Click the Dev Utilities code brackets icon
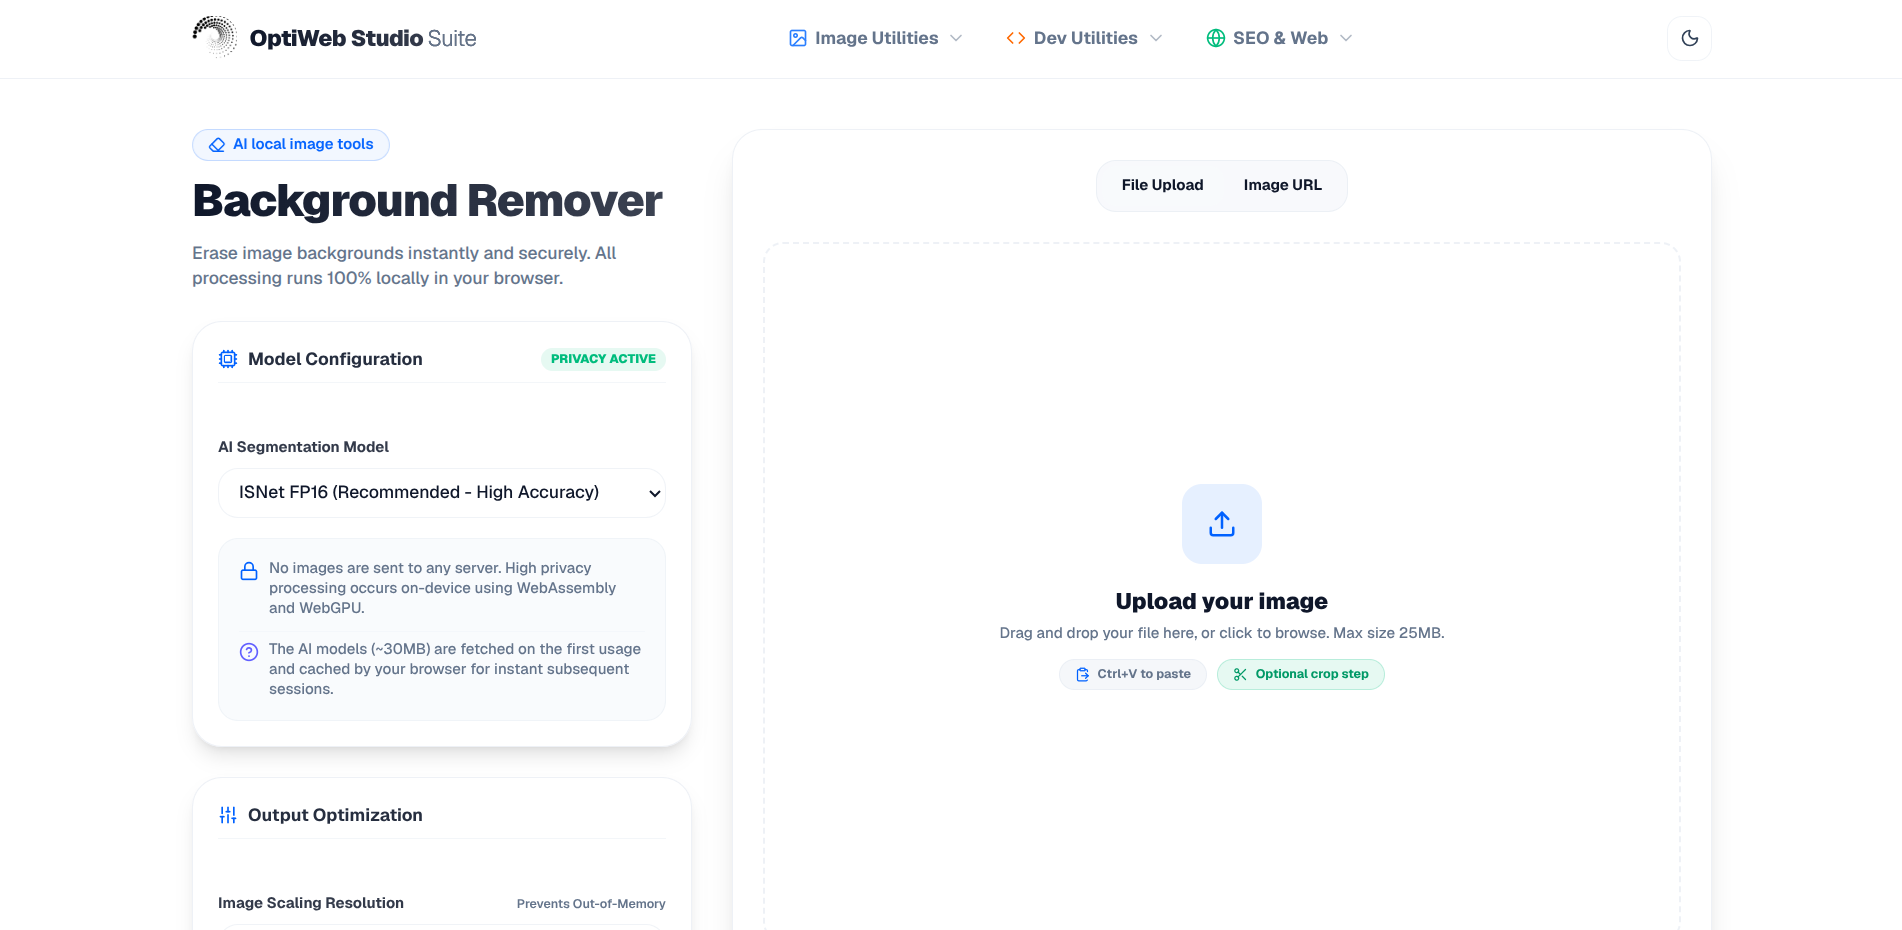Screen dimensions: 1902x930 click(1016, 38)
